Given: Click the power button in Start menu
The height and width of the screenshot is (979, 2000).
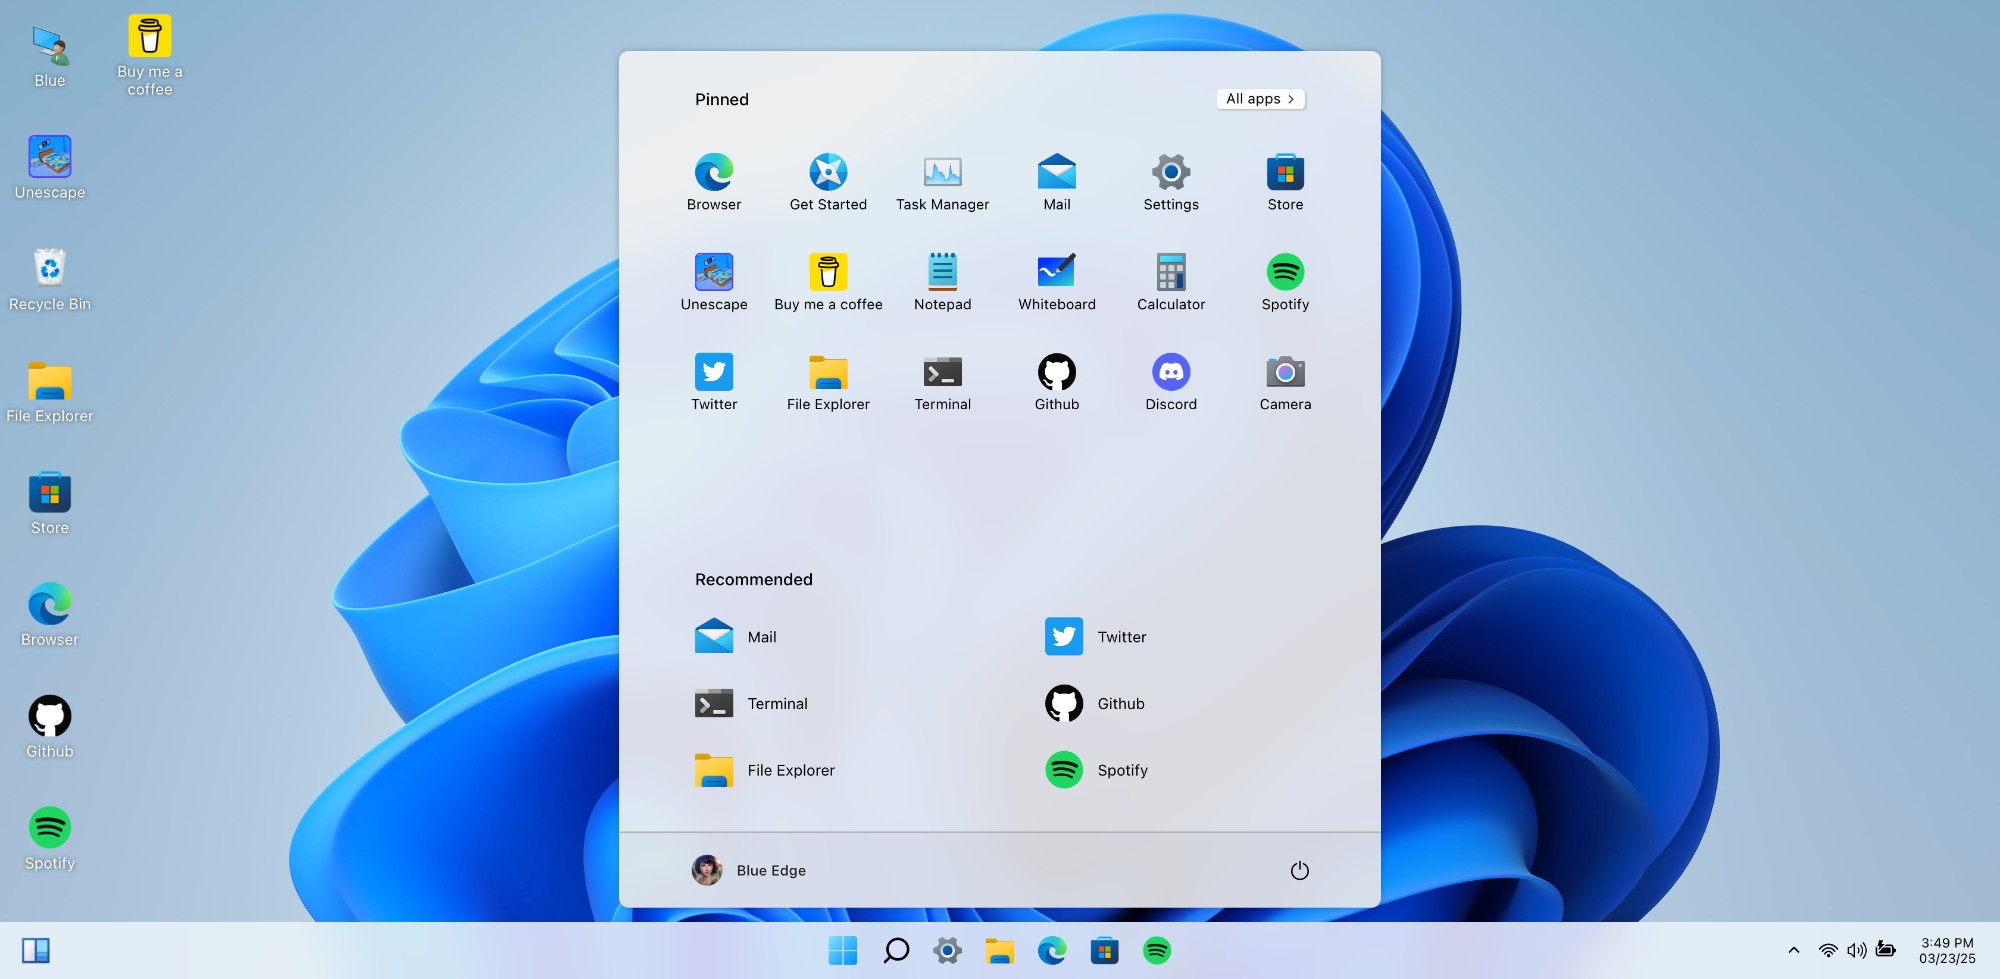Looking at the screenshot, I should click(x=1299, y=870).
